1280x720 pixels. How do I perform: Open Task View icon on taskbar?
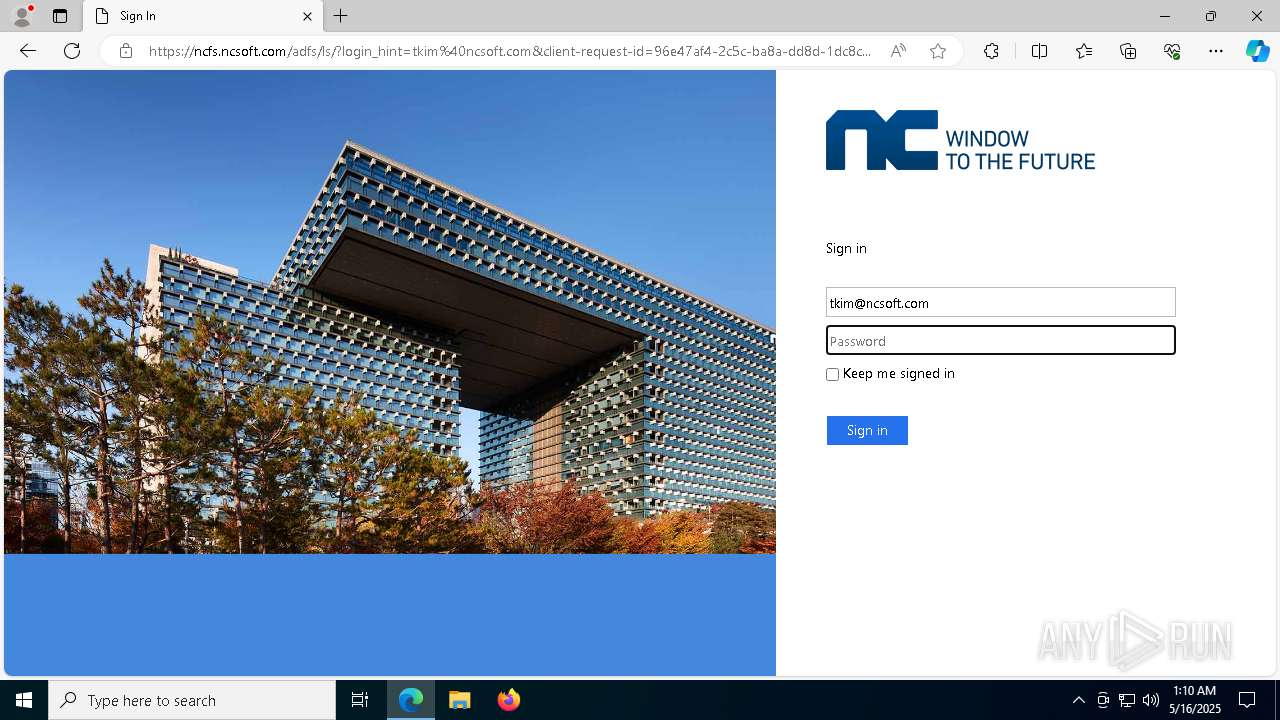click(360, 700)
